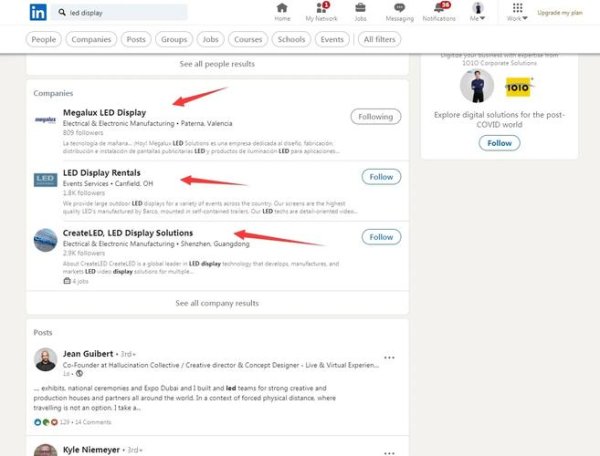The image size is (600, 456).
Task: Open three-dot menu on Jean Guibert's post
Action: (x=389, y=358)
